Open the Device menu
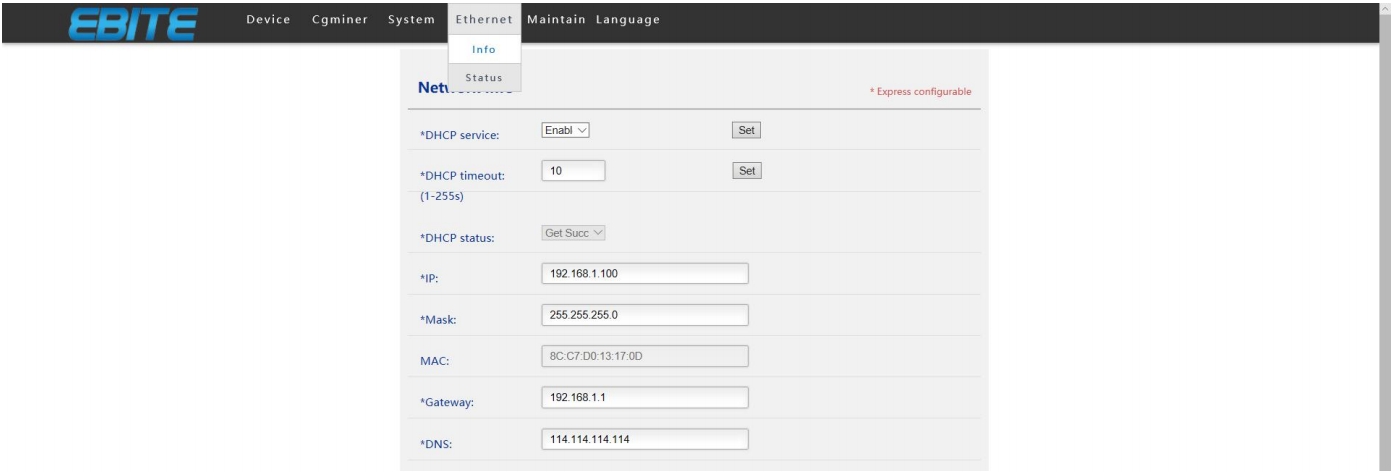The height and width of the screenshot is (476, 1395). 268,21
